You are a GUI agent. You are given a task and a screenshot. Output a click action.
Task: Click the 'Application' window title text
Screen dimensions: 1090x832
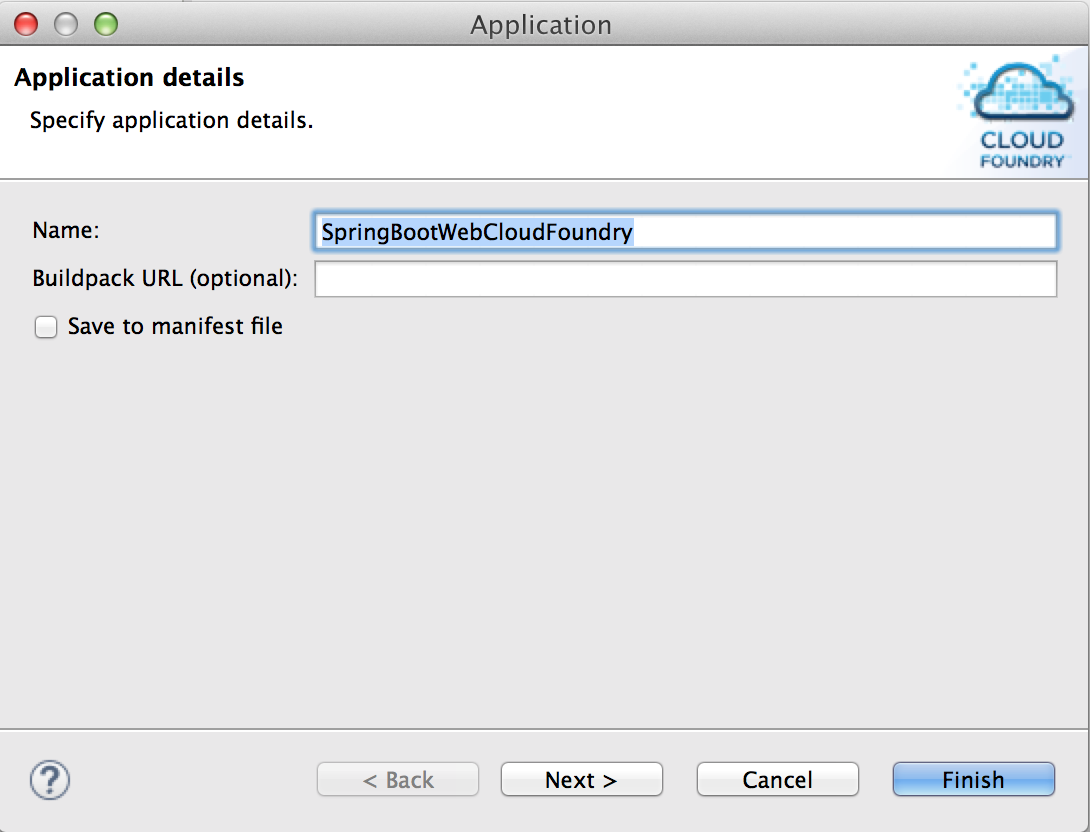coord(541,24)
